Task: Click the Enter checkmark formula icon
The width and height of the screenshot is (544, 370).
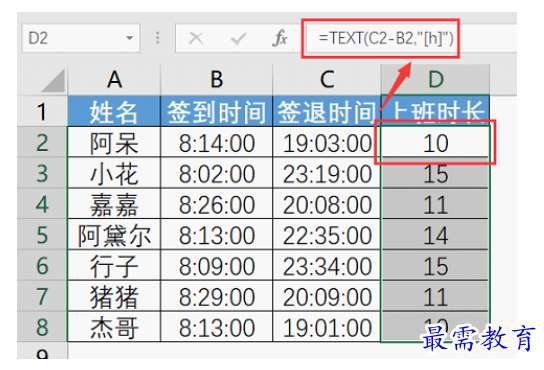Action: coord(238,38)
